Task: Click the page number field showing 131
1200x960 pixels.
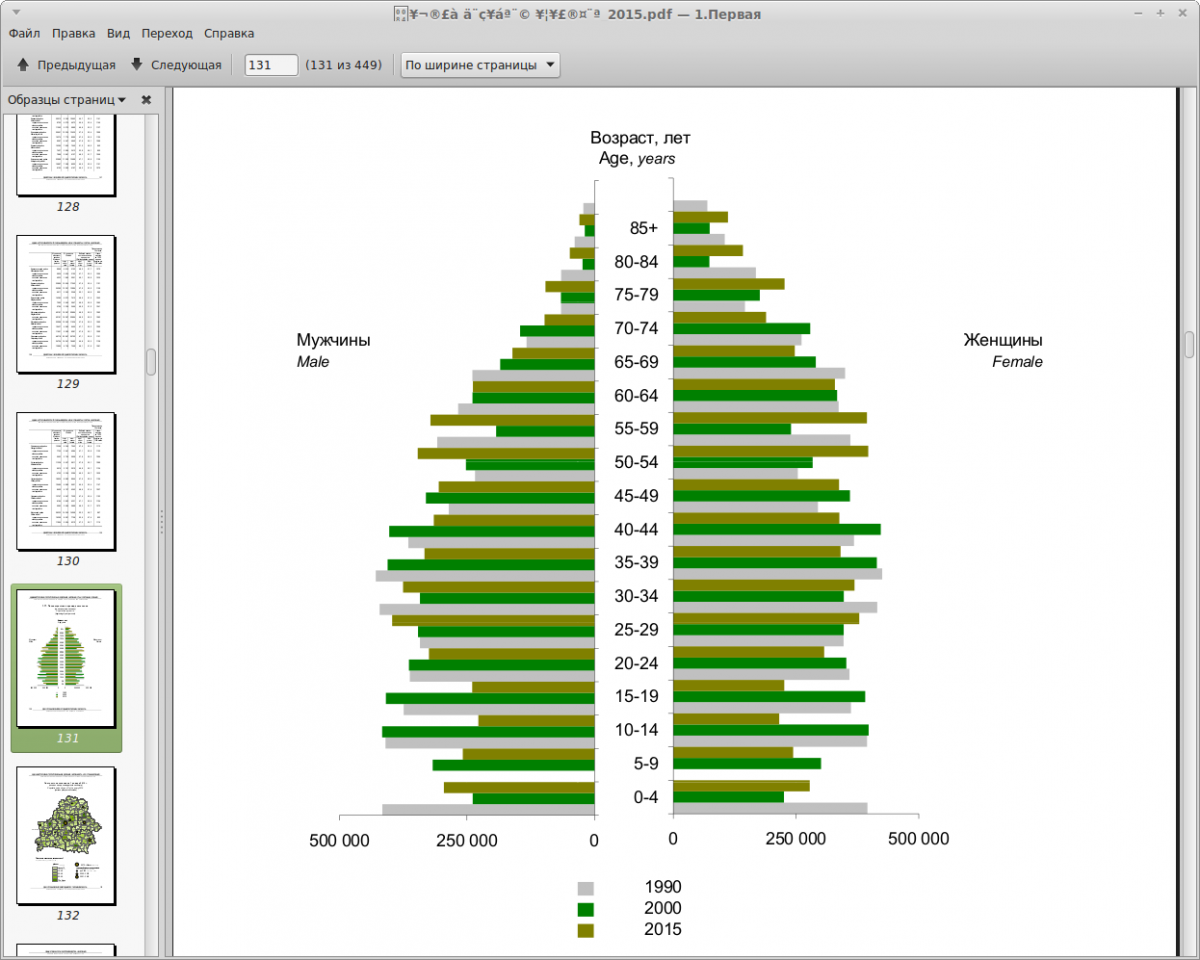Action: coord(272,65)
